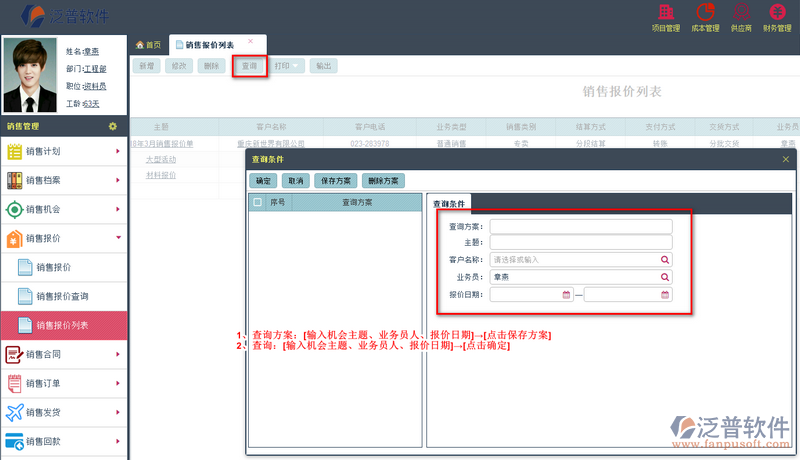
Task: Click the 首页 home icon
Action: tap(140, 45)
